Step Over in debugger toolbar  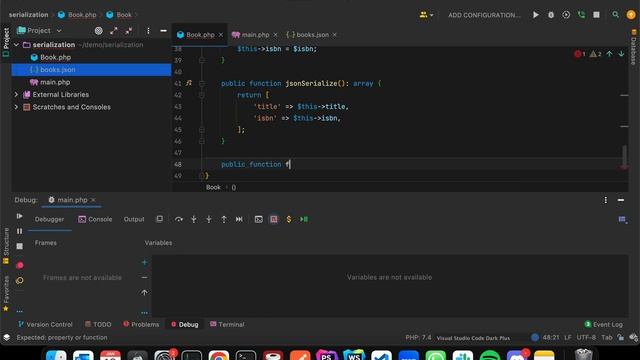pyautogui.click(x=179, y=219)
